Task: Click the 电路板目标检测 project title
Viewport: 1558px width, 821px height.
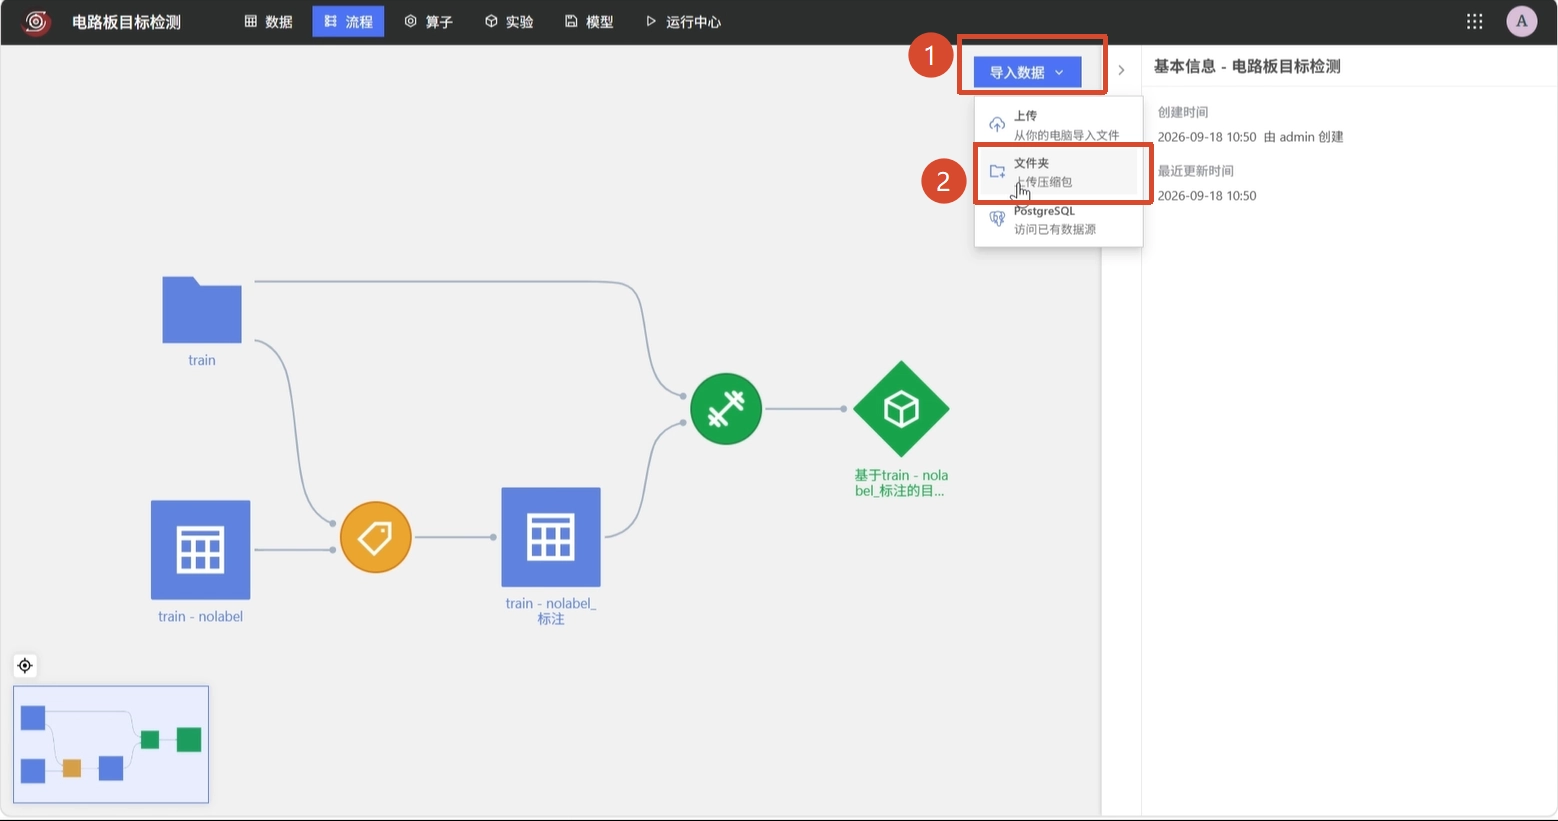Action: [126, 22]
